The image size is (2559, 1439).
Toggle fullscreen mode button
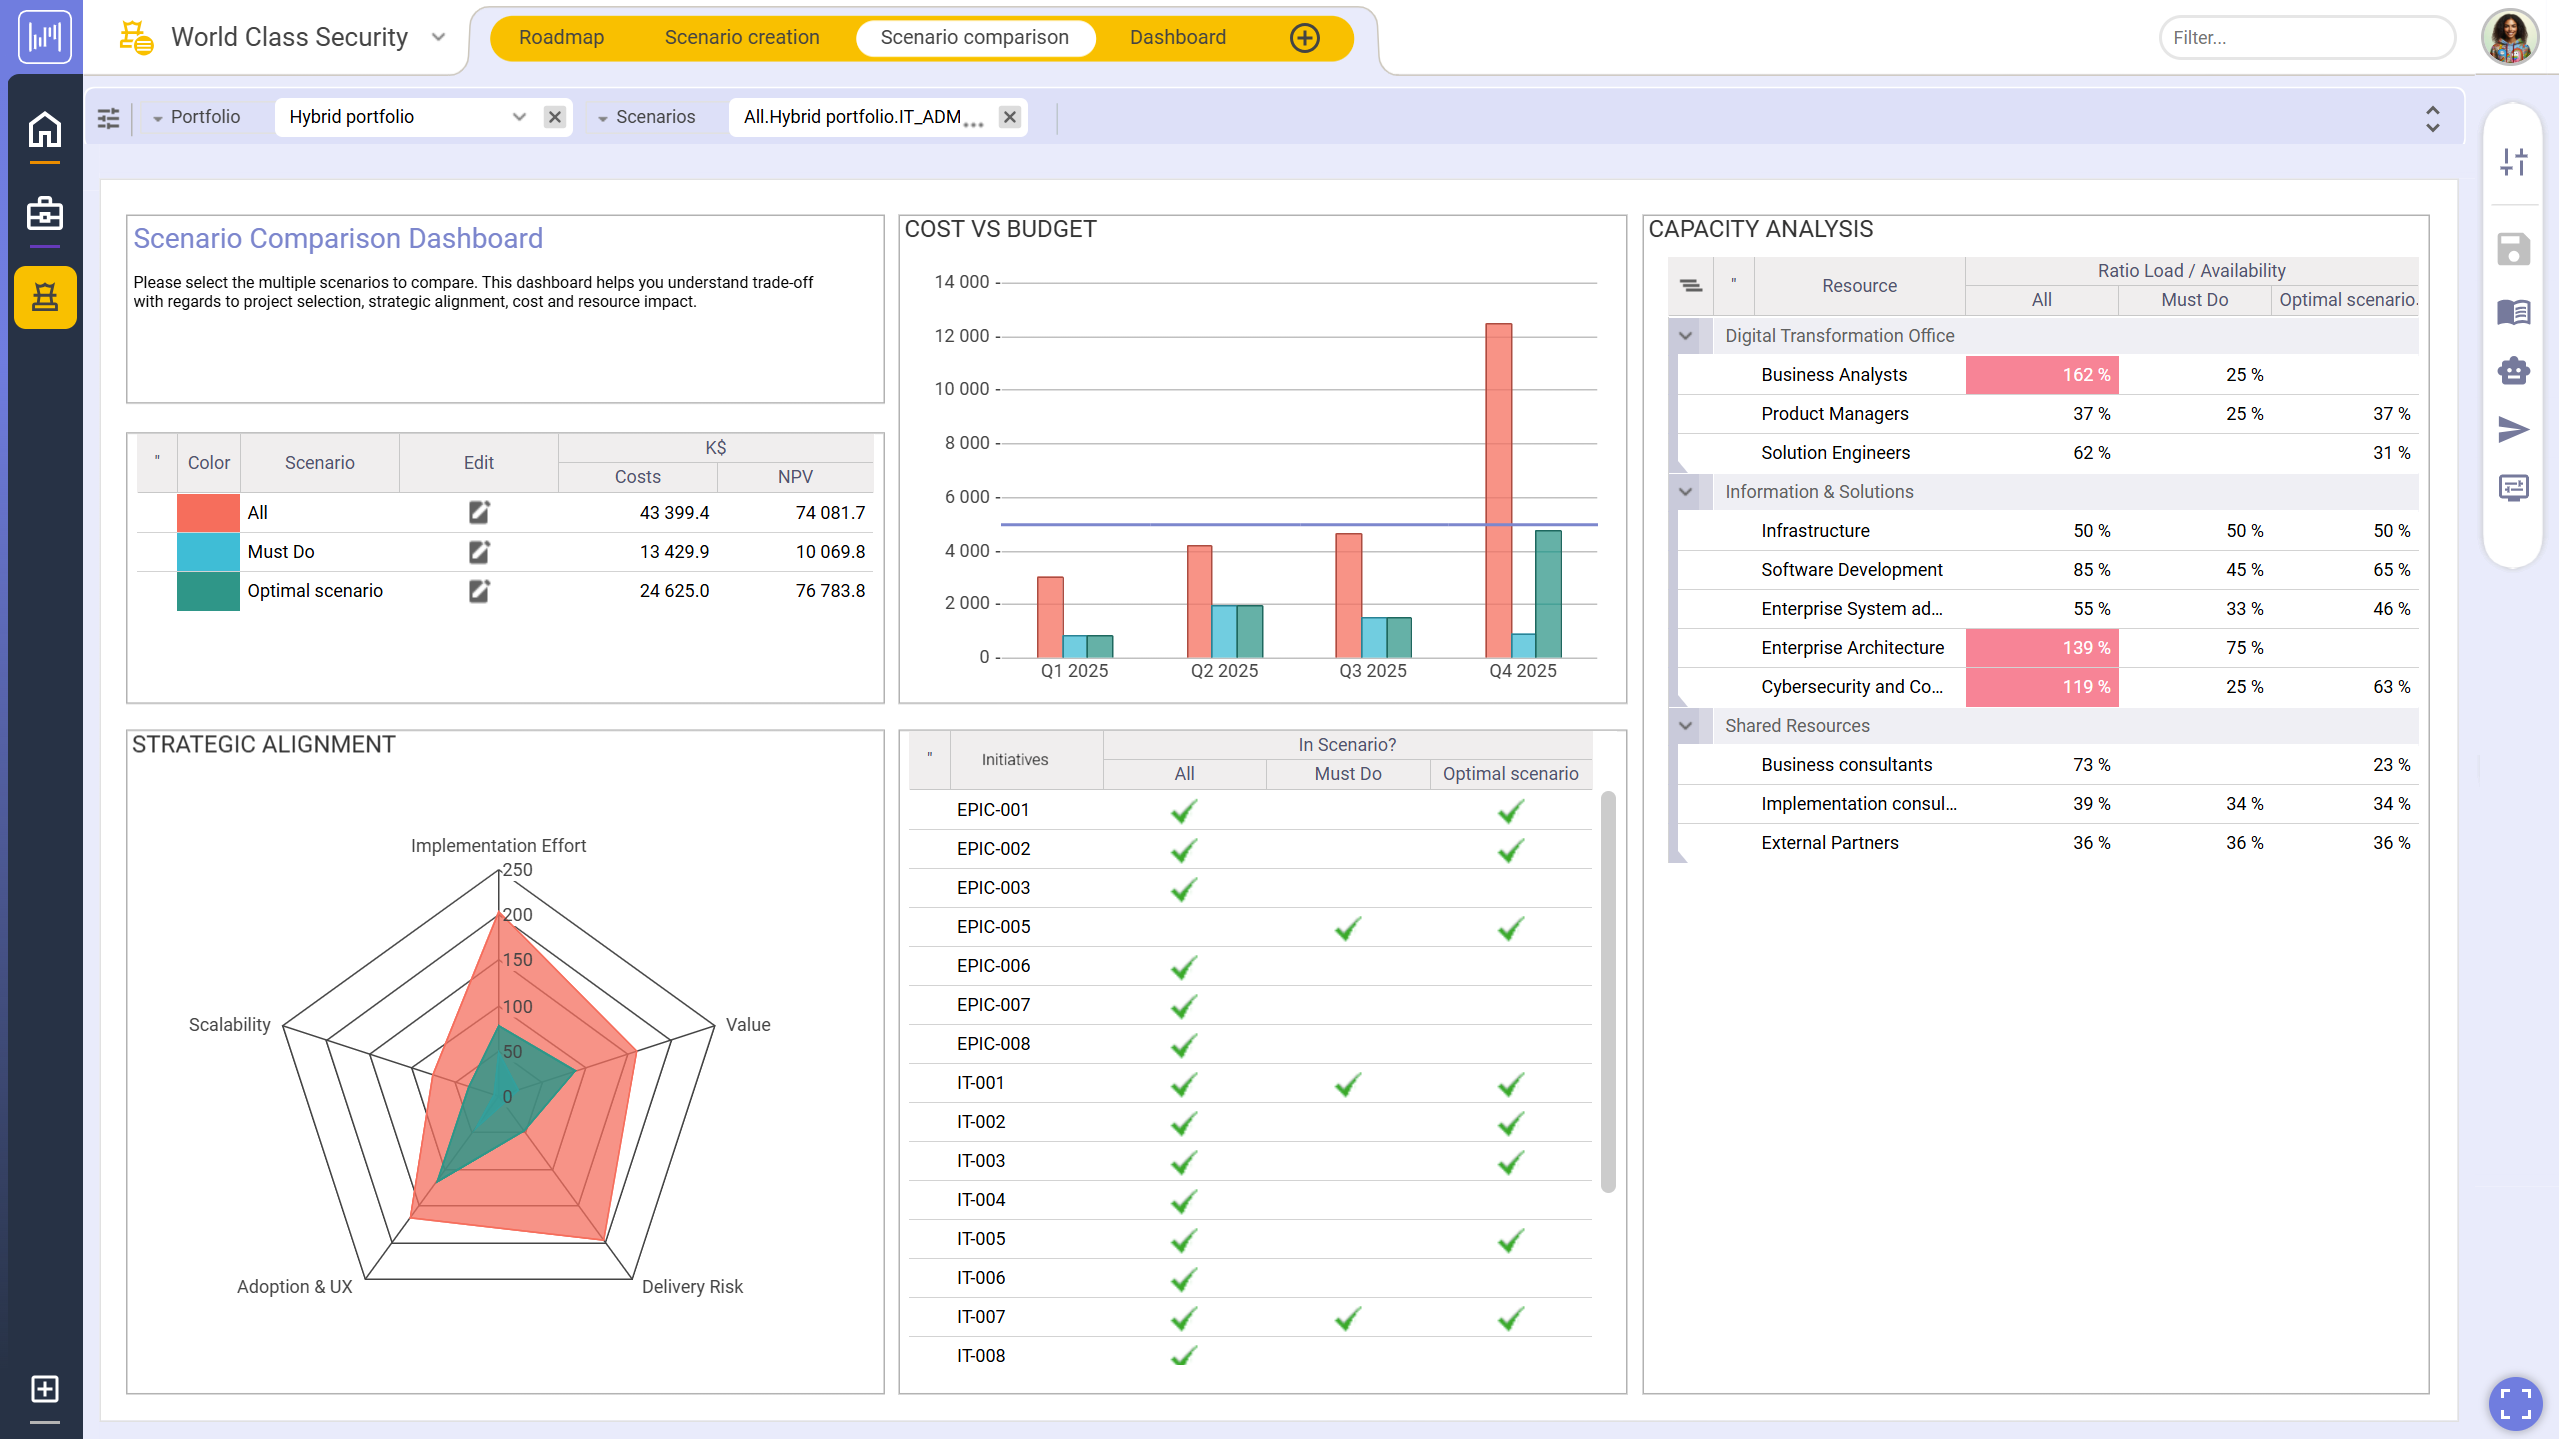point(2514,1403)
